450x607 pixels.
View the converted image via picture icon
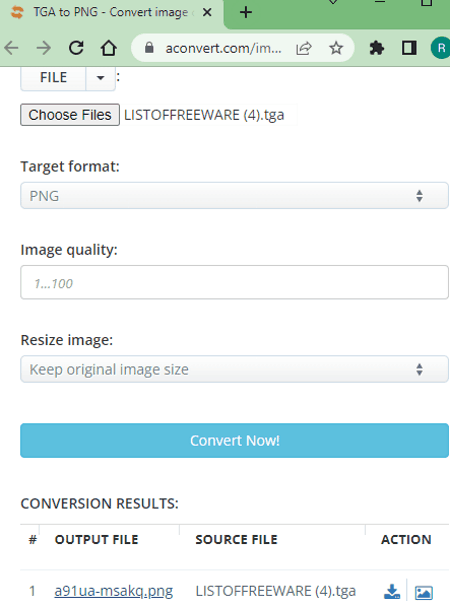[424, 592]
